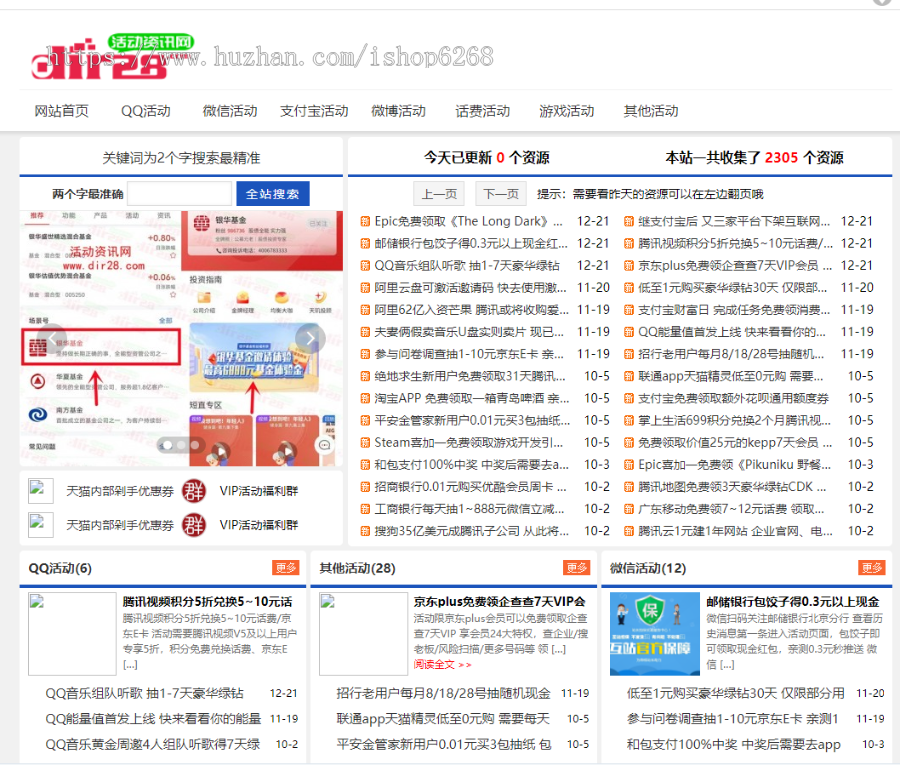This screenshot has height=765, width=900.
Task: Focus the search keyword input field
Action: coord(179,194)
